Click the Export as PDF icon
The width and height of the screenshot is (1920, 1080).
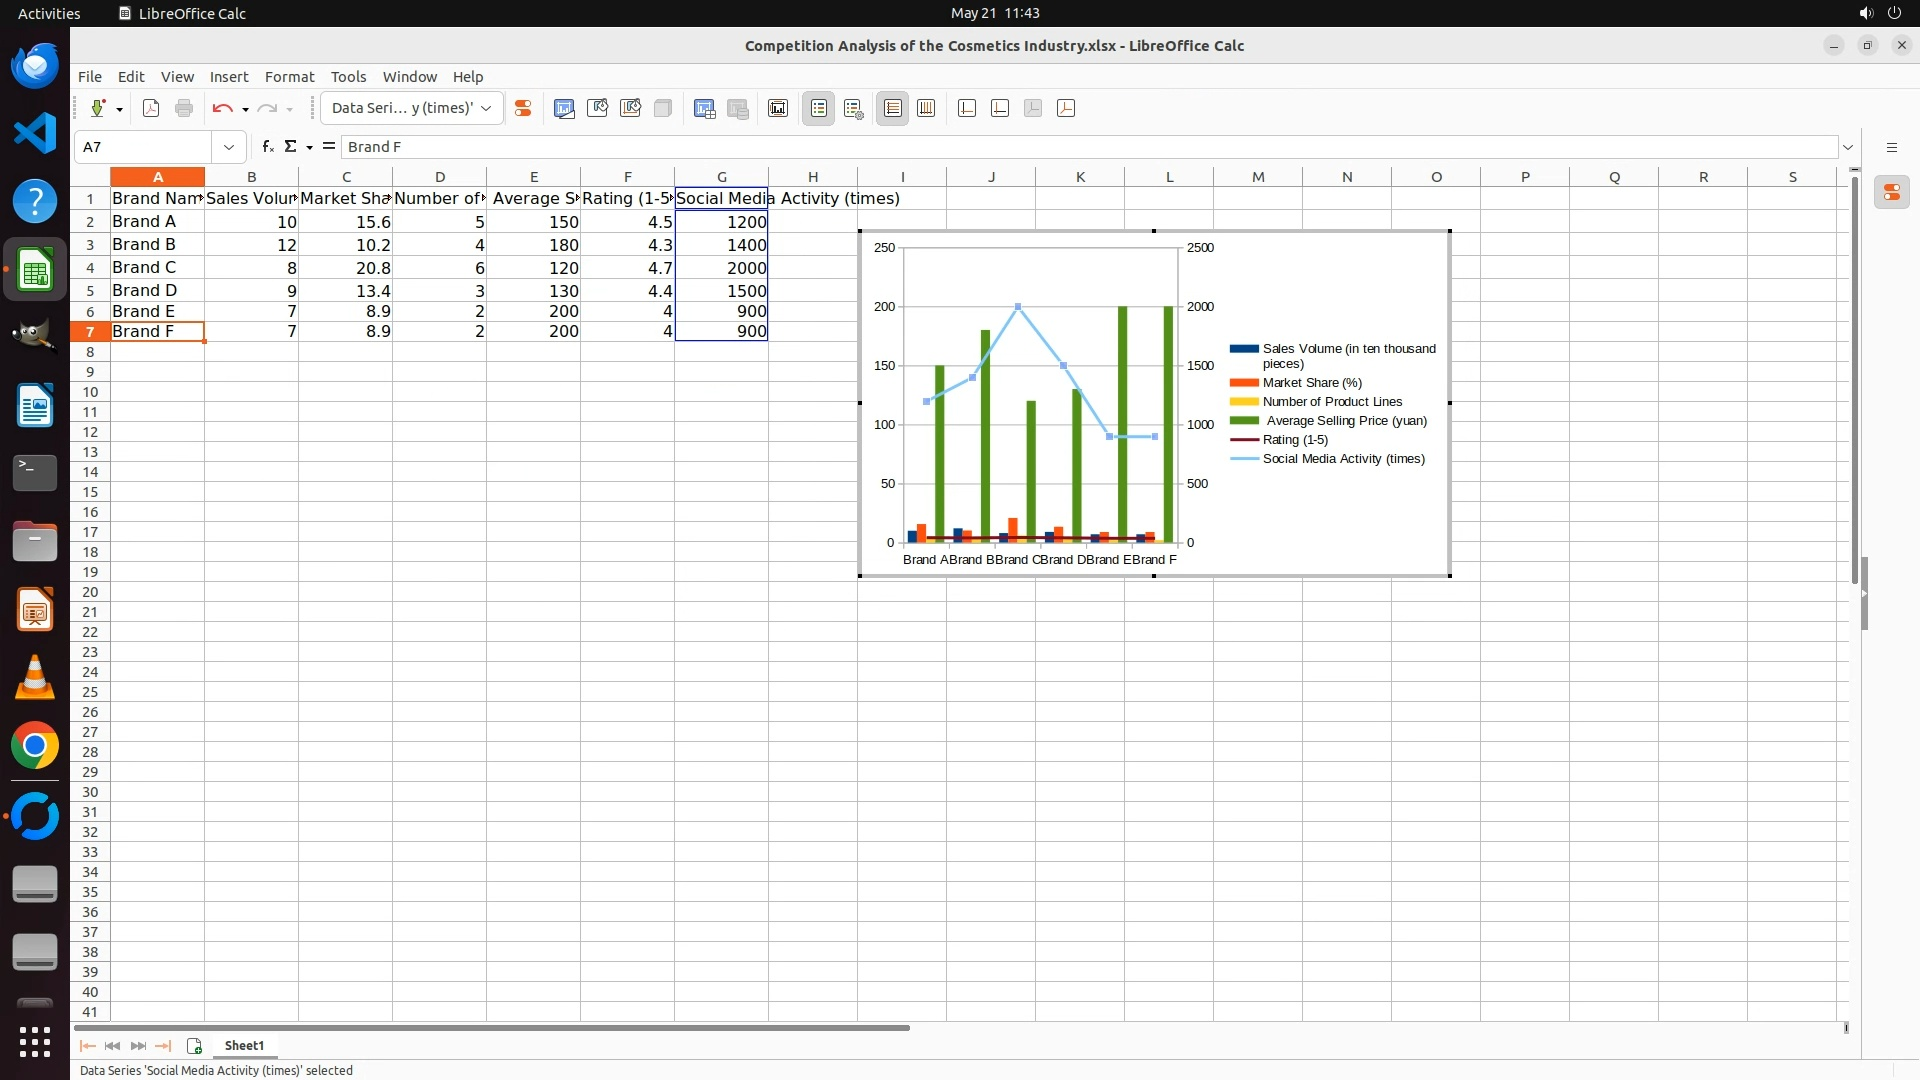(x=151, y=109)
